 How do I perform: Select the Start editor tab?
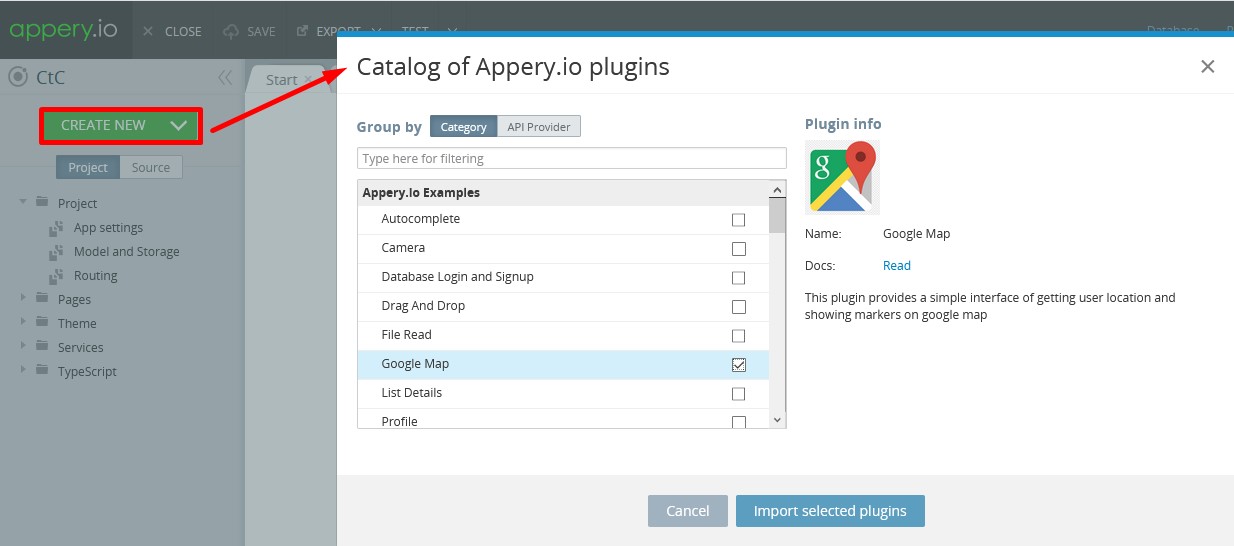coord(281,80)
